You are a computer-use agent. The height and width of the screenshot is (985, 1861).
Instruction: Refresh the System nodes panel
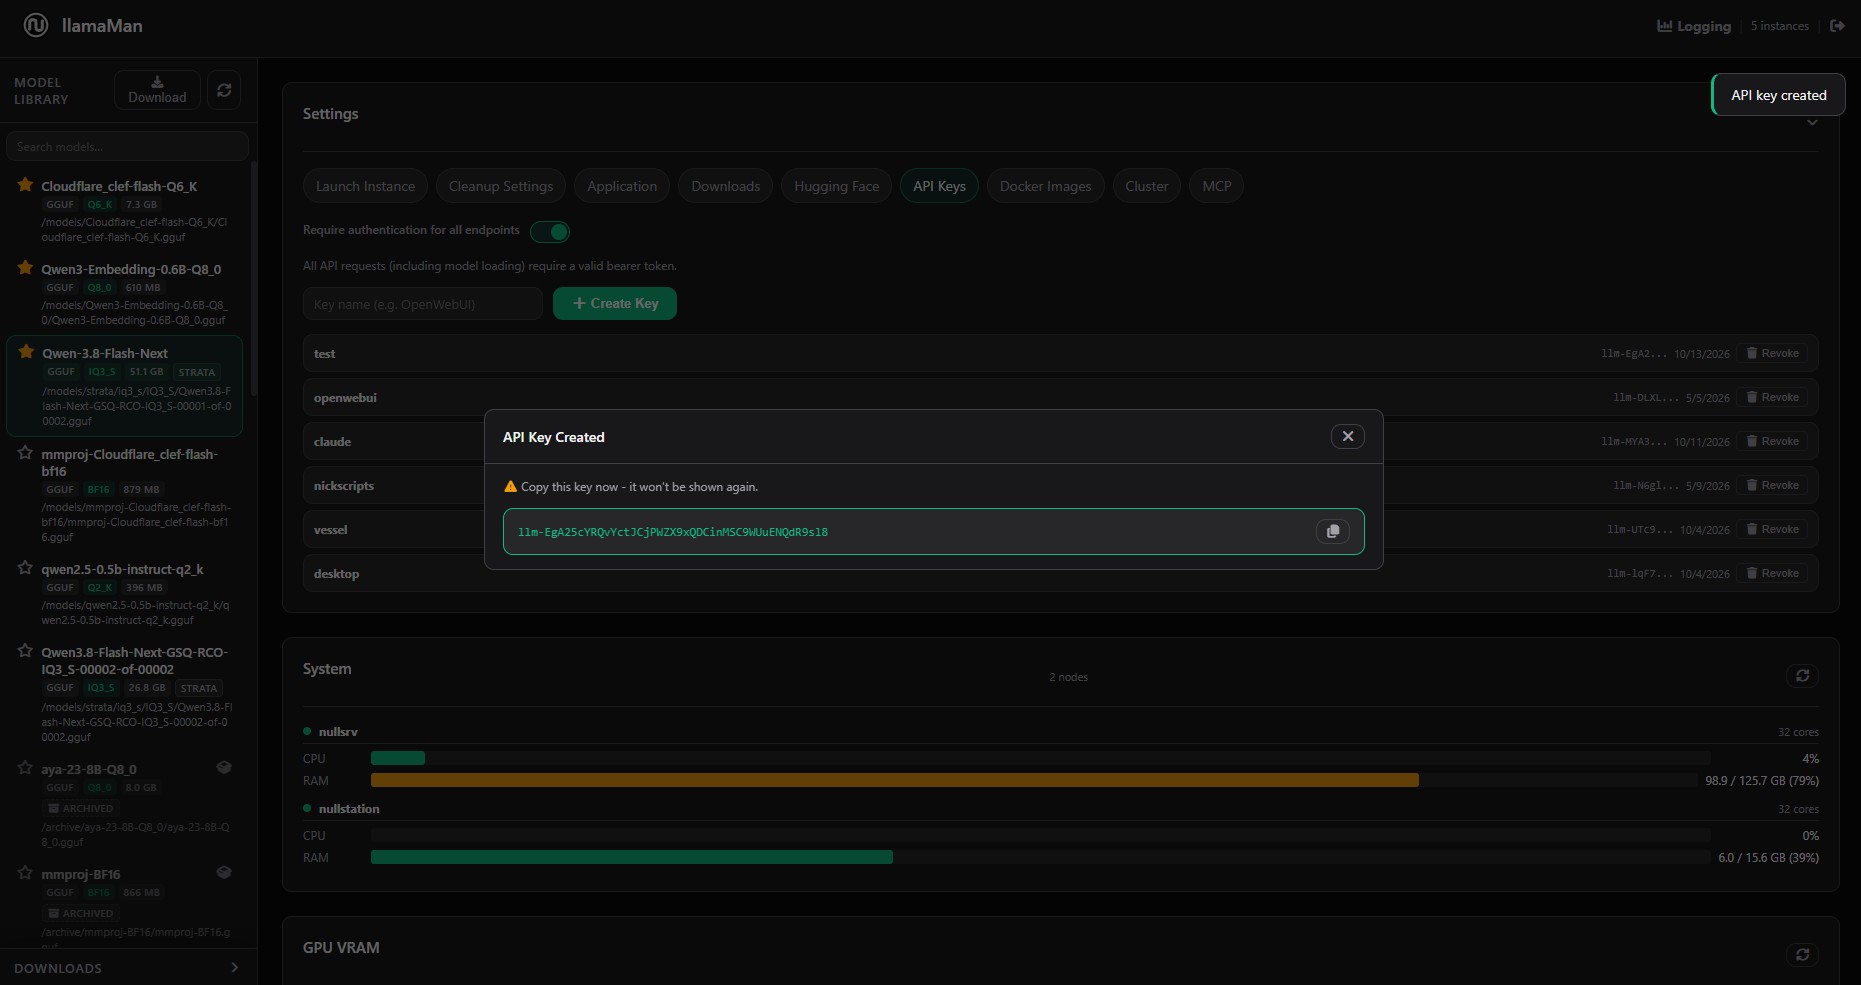click(x=1802, y=676)
